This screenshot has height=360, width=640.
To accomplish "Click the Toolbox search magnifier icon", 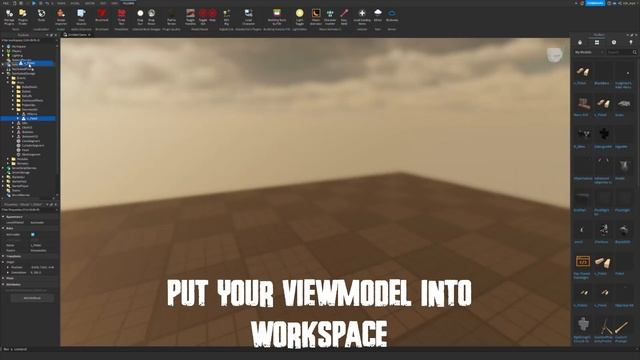I will click(x=634, y=52).
